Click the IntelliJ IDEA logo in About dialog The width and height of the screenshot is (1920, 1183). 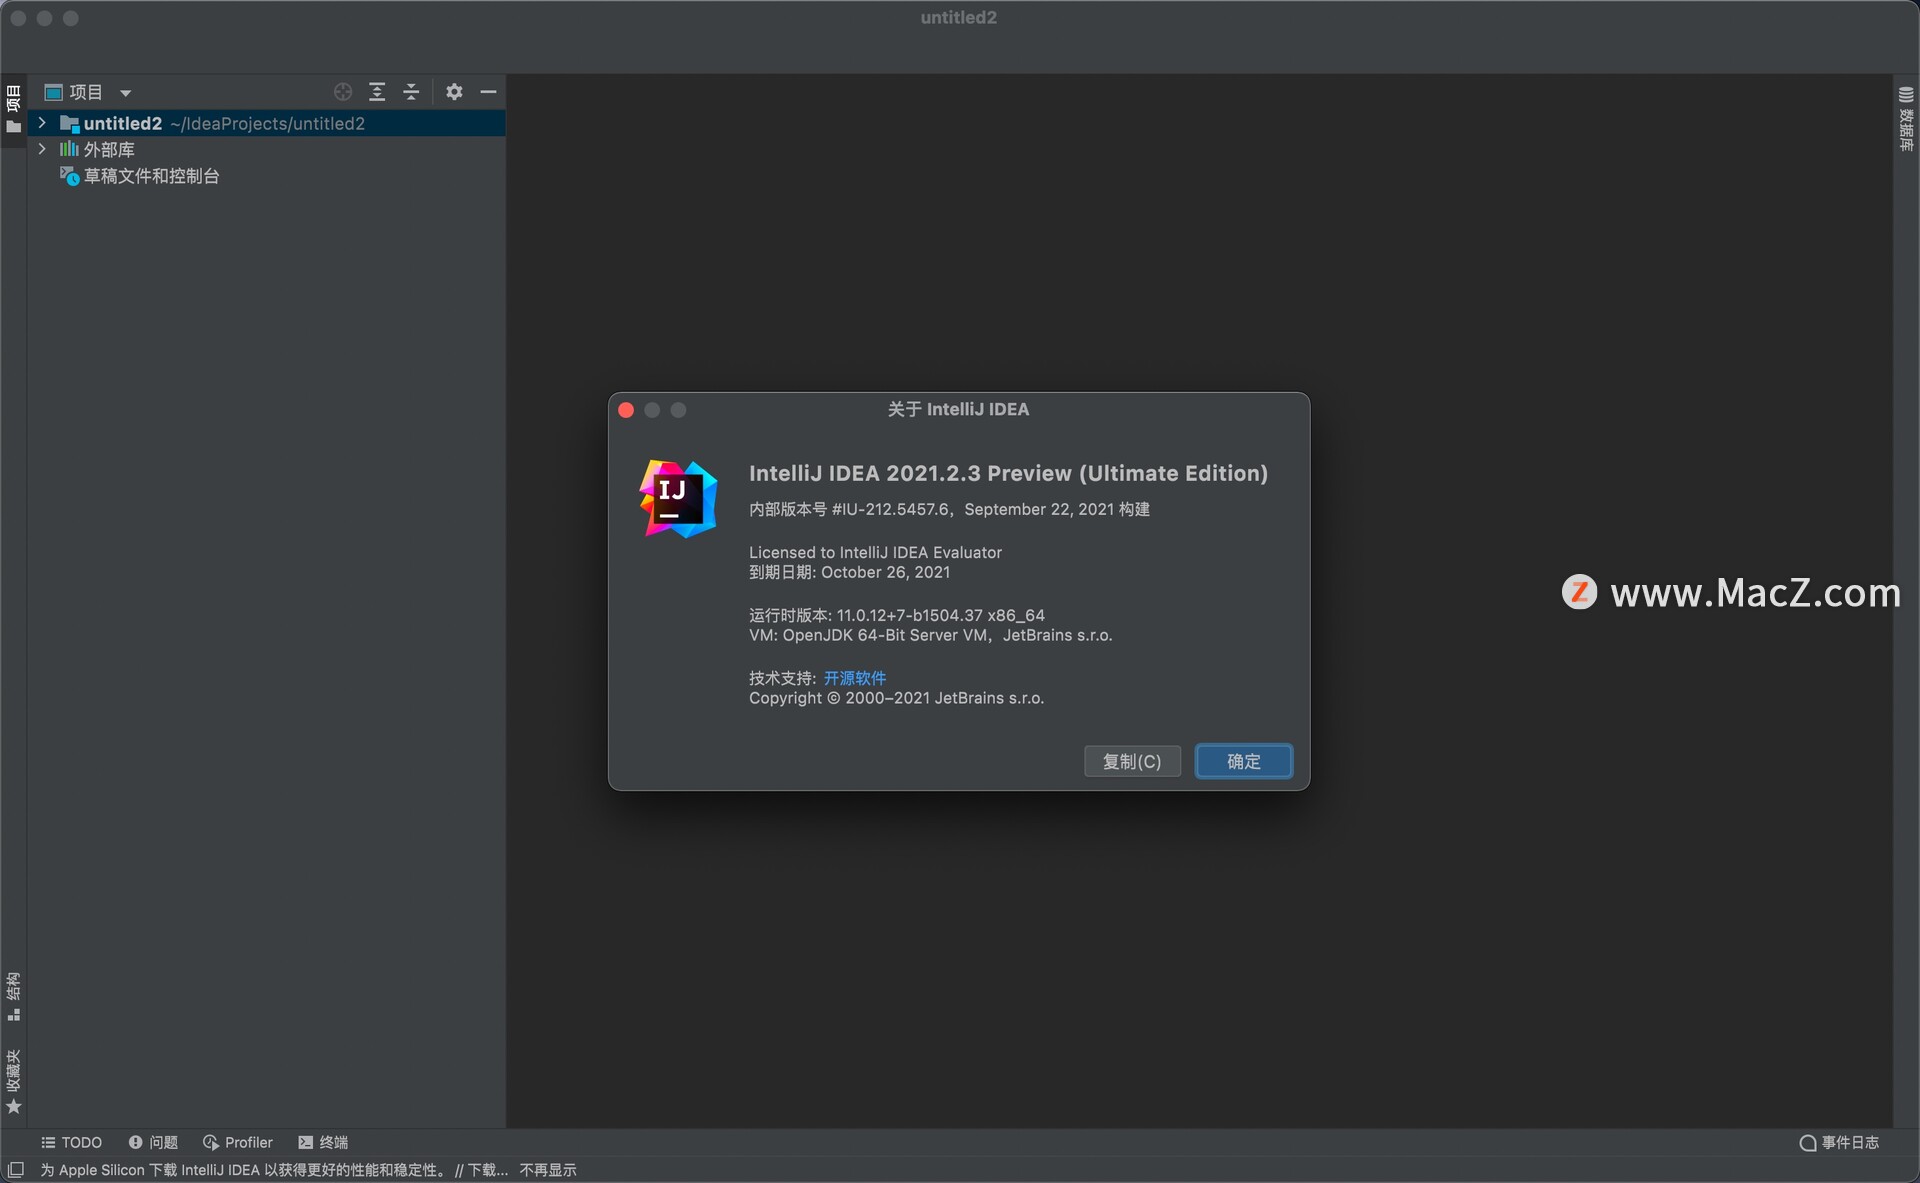pyautogui.click(x=678, y=499)
